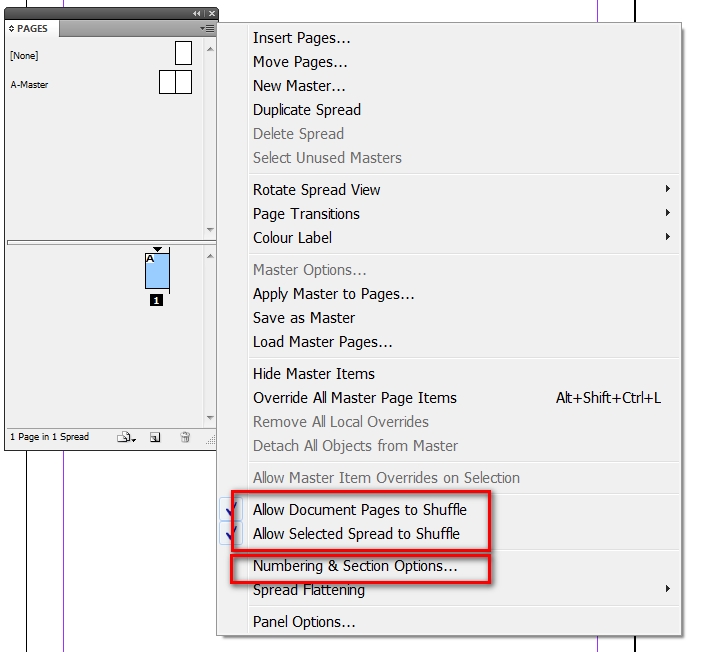This screenshot has height=652, width=703.
Task: Choose Hide Master Items
Action: point(314,374)
